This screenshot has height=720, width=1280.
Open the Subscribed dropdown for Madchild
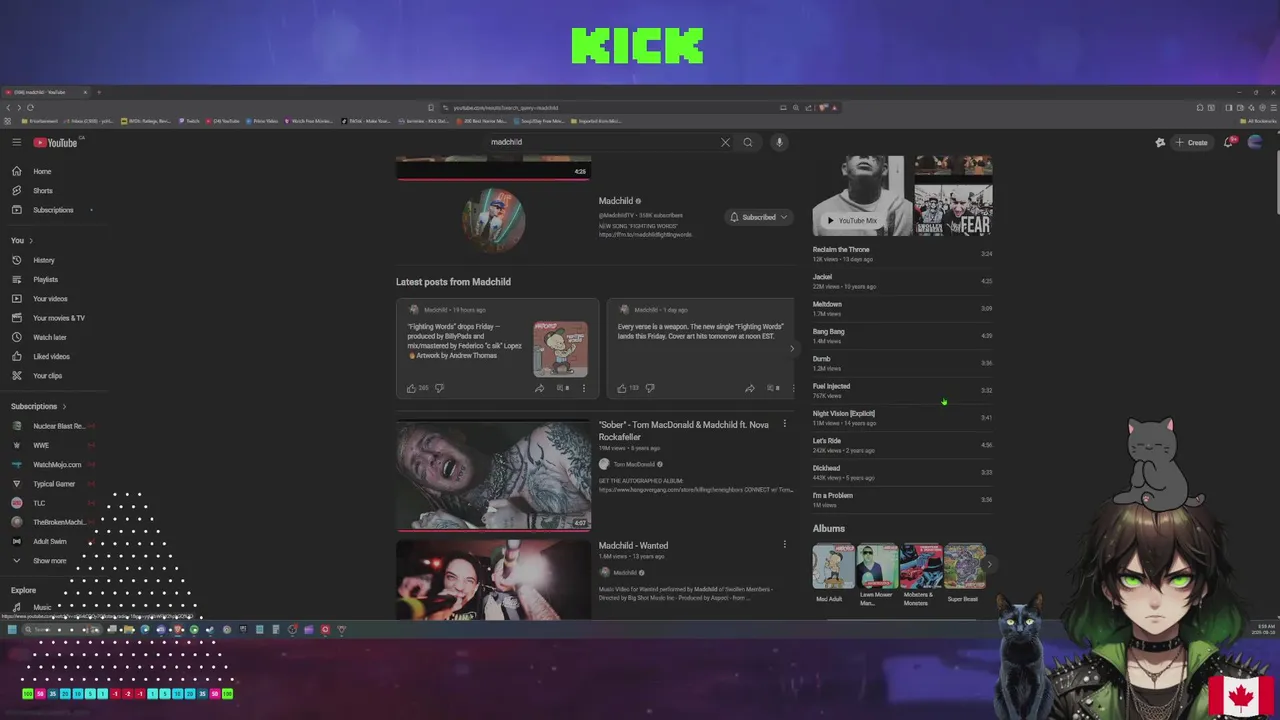coord(758,217)
